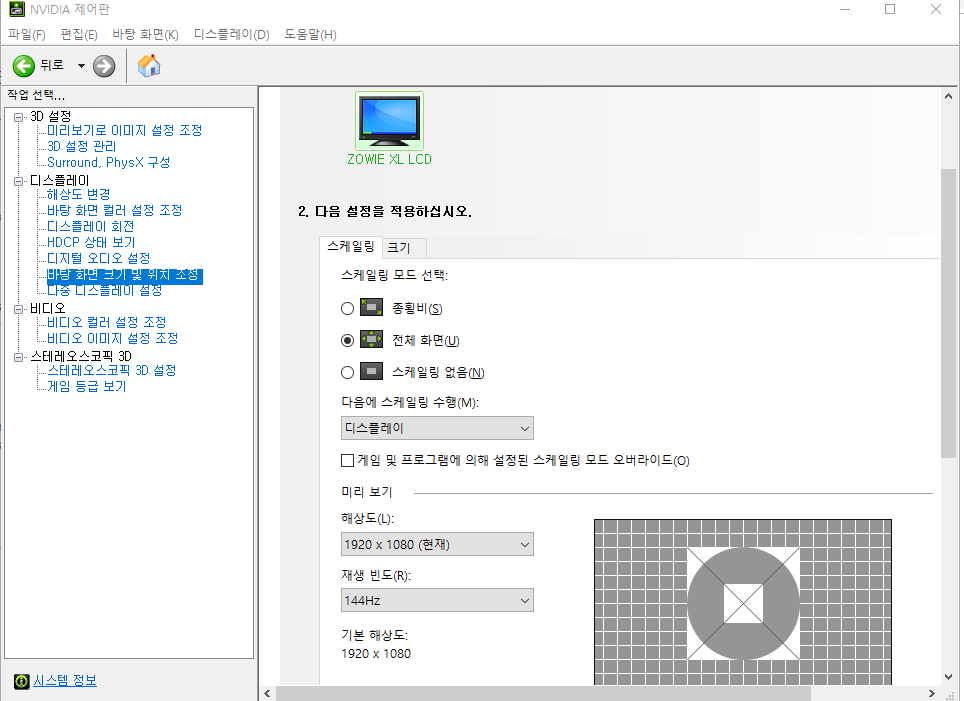Click the horizontal scrollbar right arrow

[x=931, y=693]
